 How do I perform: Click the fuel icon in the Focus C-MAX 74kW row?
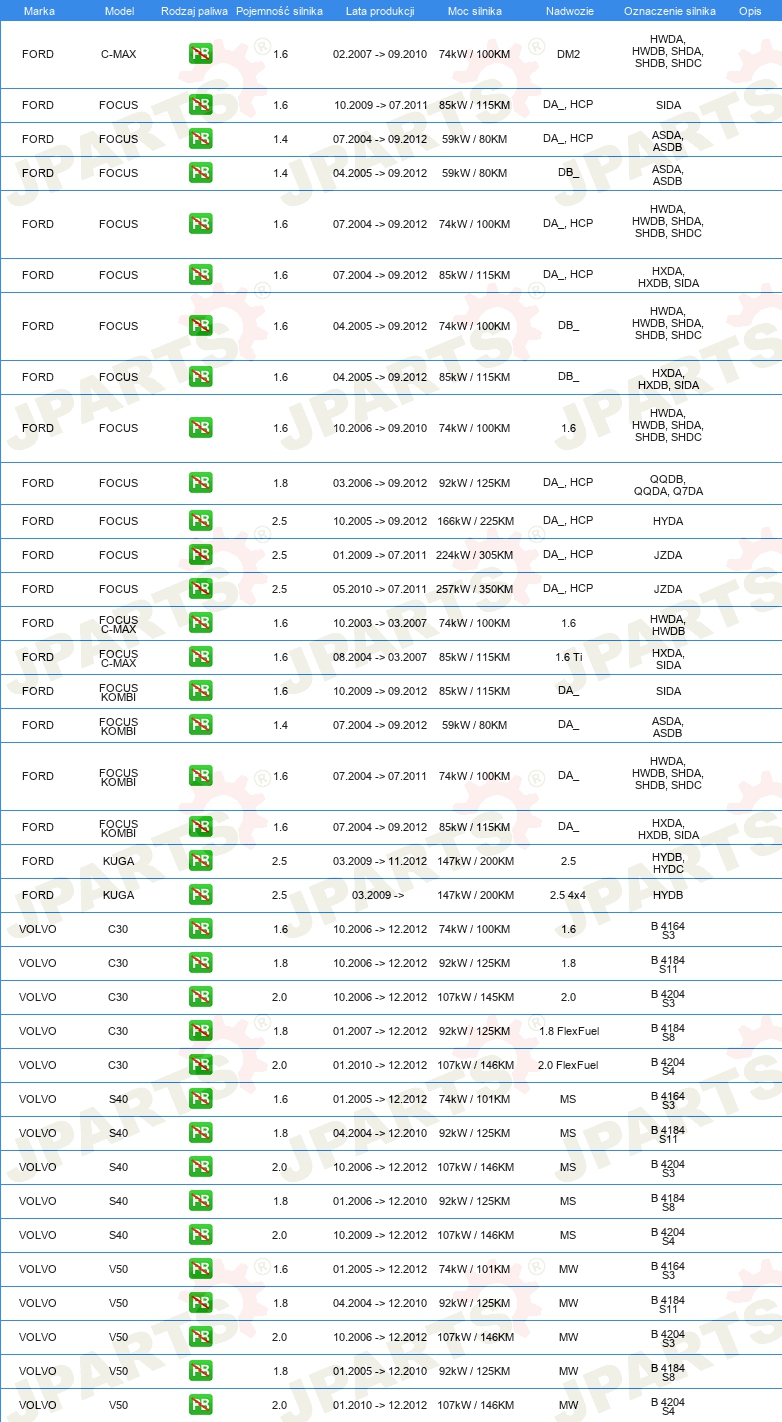pos(200,623)
